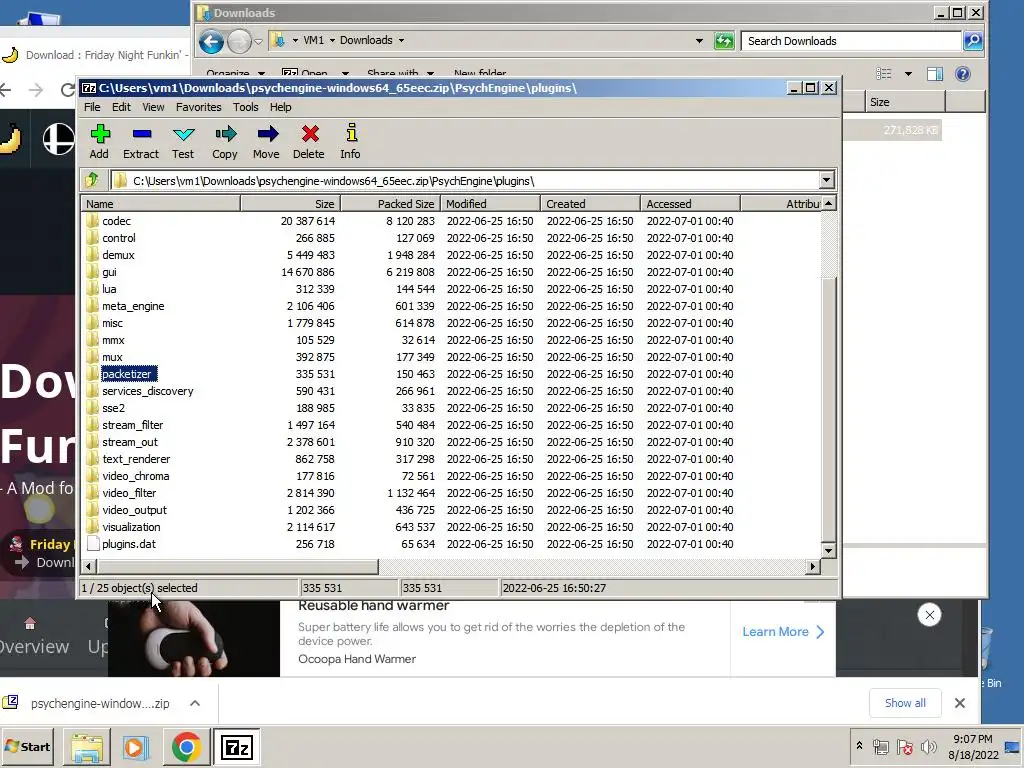Click the horizontal scrollbar right arrow
Screen dimensions: 1024x768
pyautogui.click(x=812, y=566)
